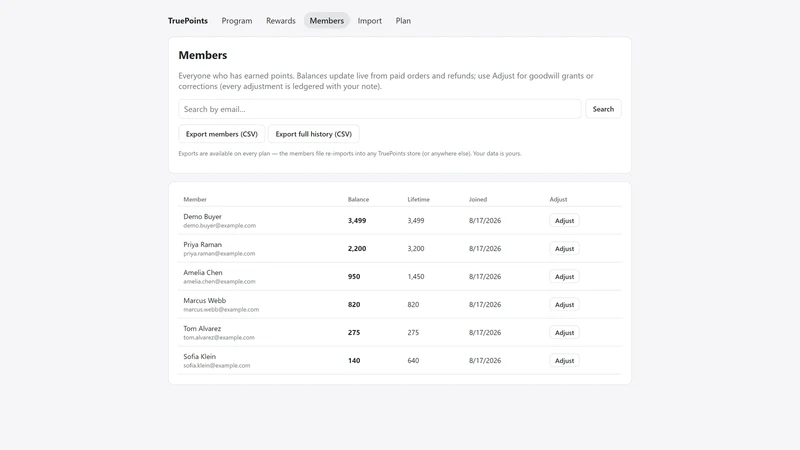Click Marcus Webb's joined date 8/17/2026
800x450 pixels.
coord(485,305)
